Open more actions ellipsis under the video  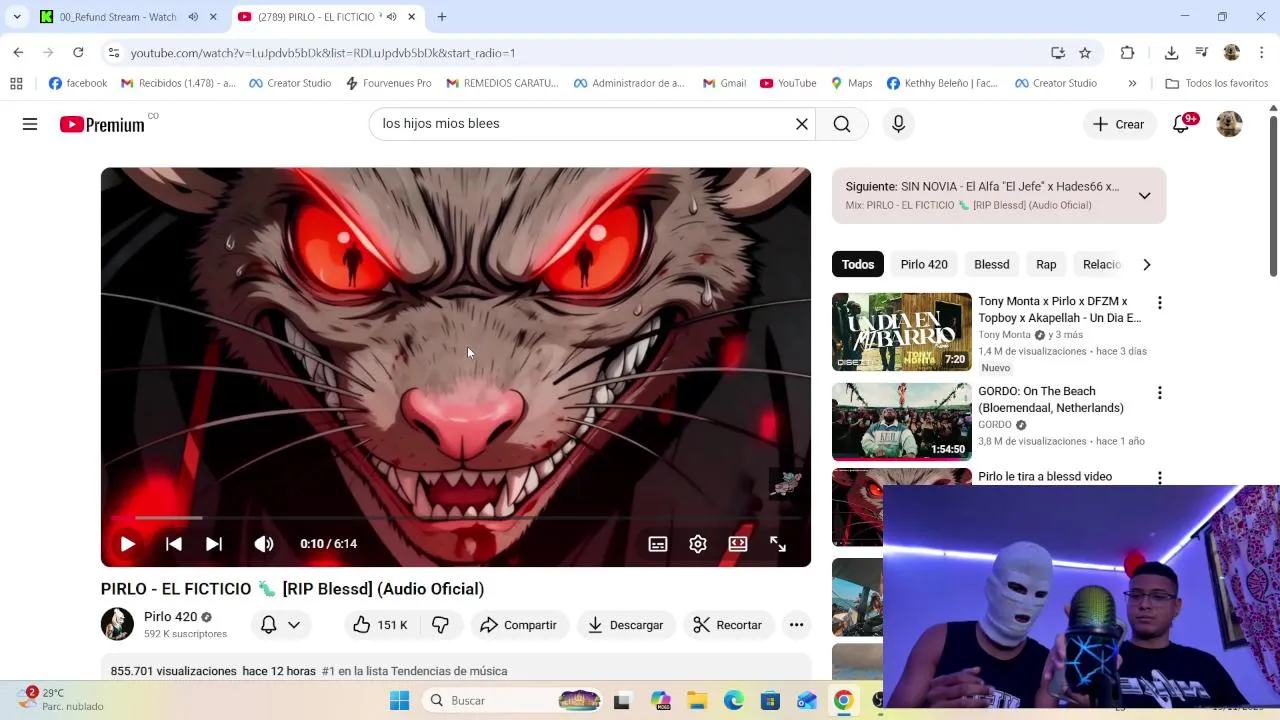796,625
